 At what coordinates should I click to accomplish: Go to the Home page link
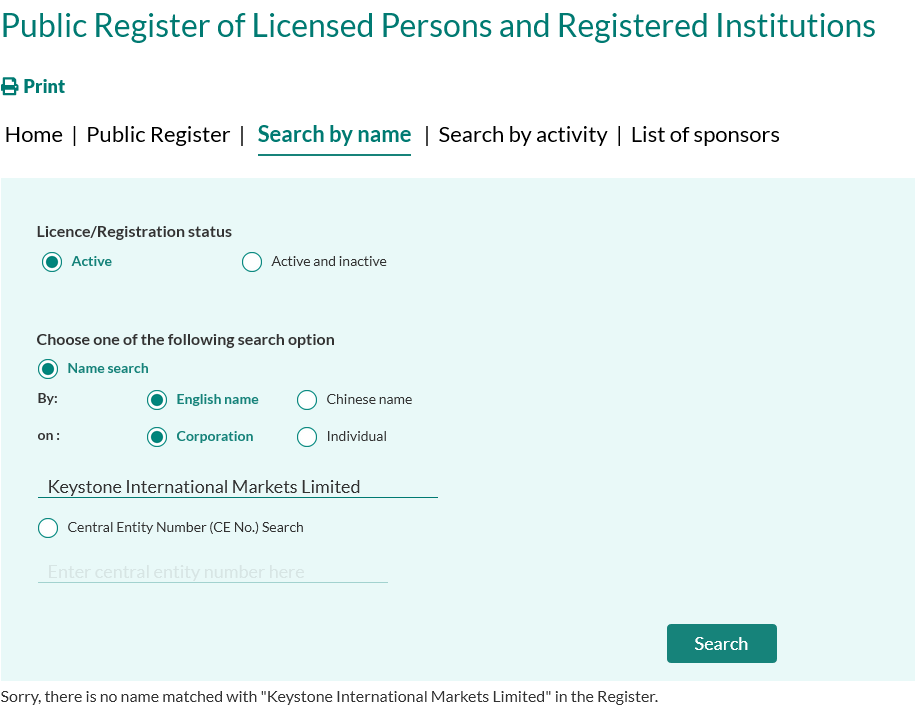tap(34, 135)
